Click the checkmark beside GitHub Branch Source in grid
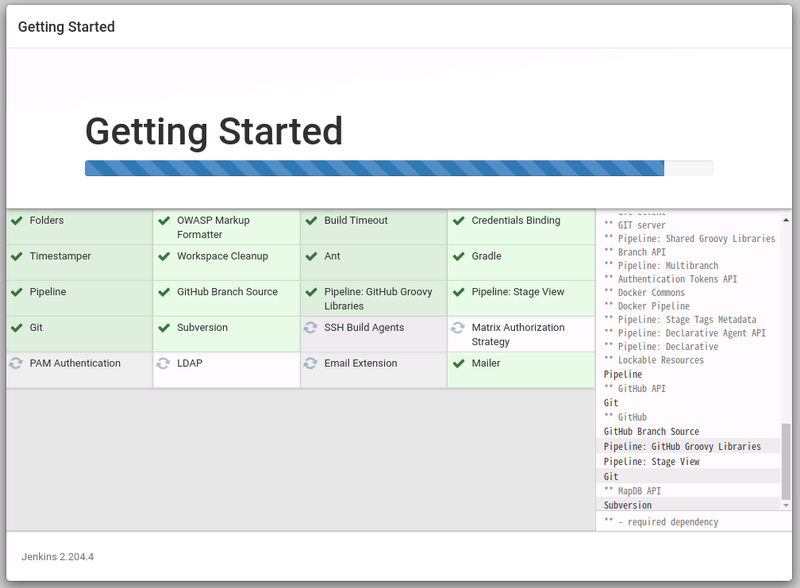 click(x=164, y=292)
